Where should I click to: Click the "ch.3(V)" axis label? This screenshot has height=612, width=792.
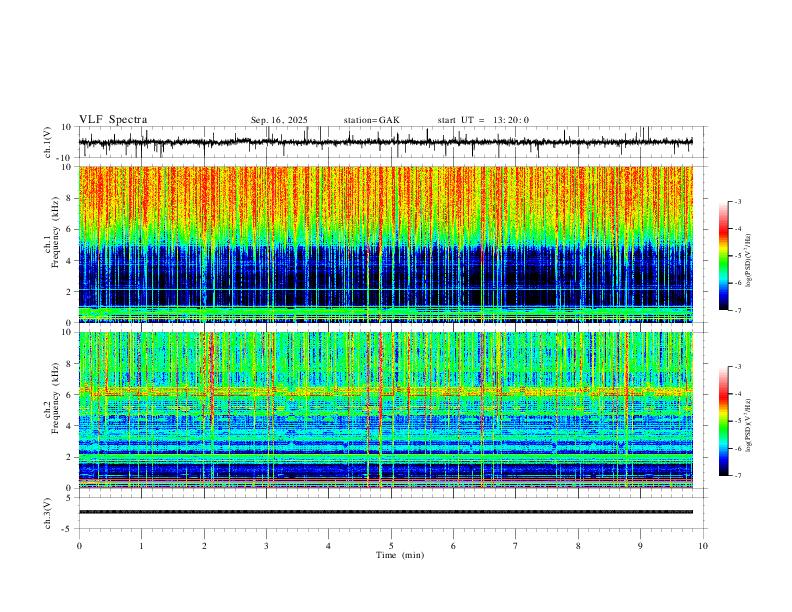48,513
